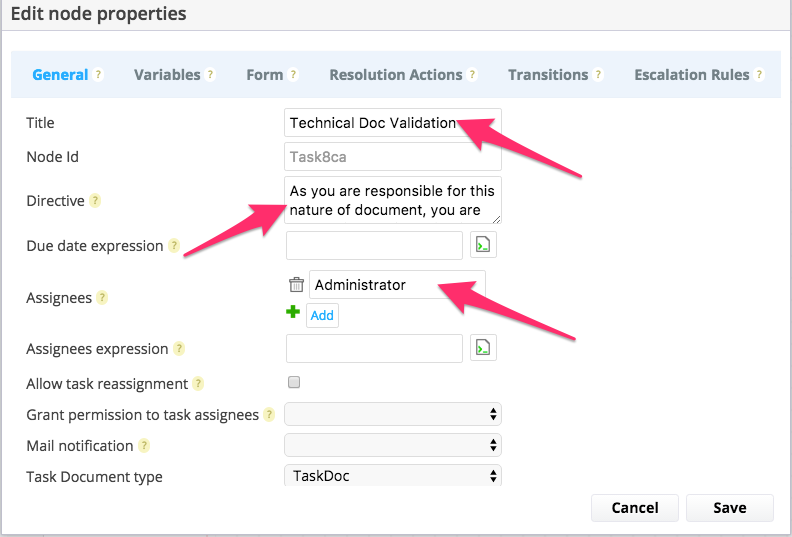The width and height of the screenshot is (792, 537).
Task: View help for Allow task reassignment
Action: click(199, 384)
